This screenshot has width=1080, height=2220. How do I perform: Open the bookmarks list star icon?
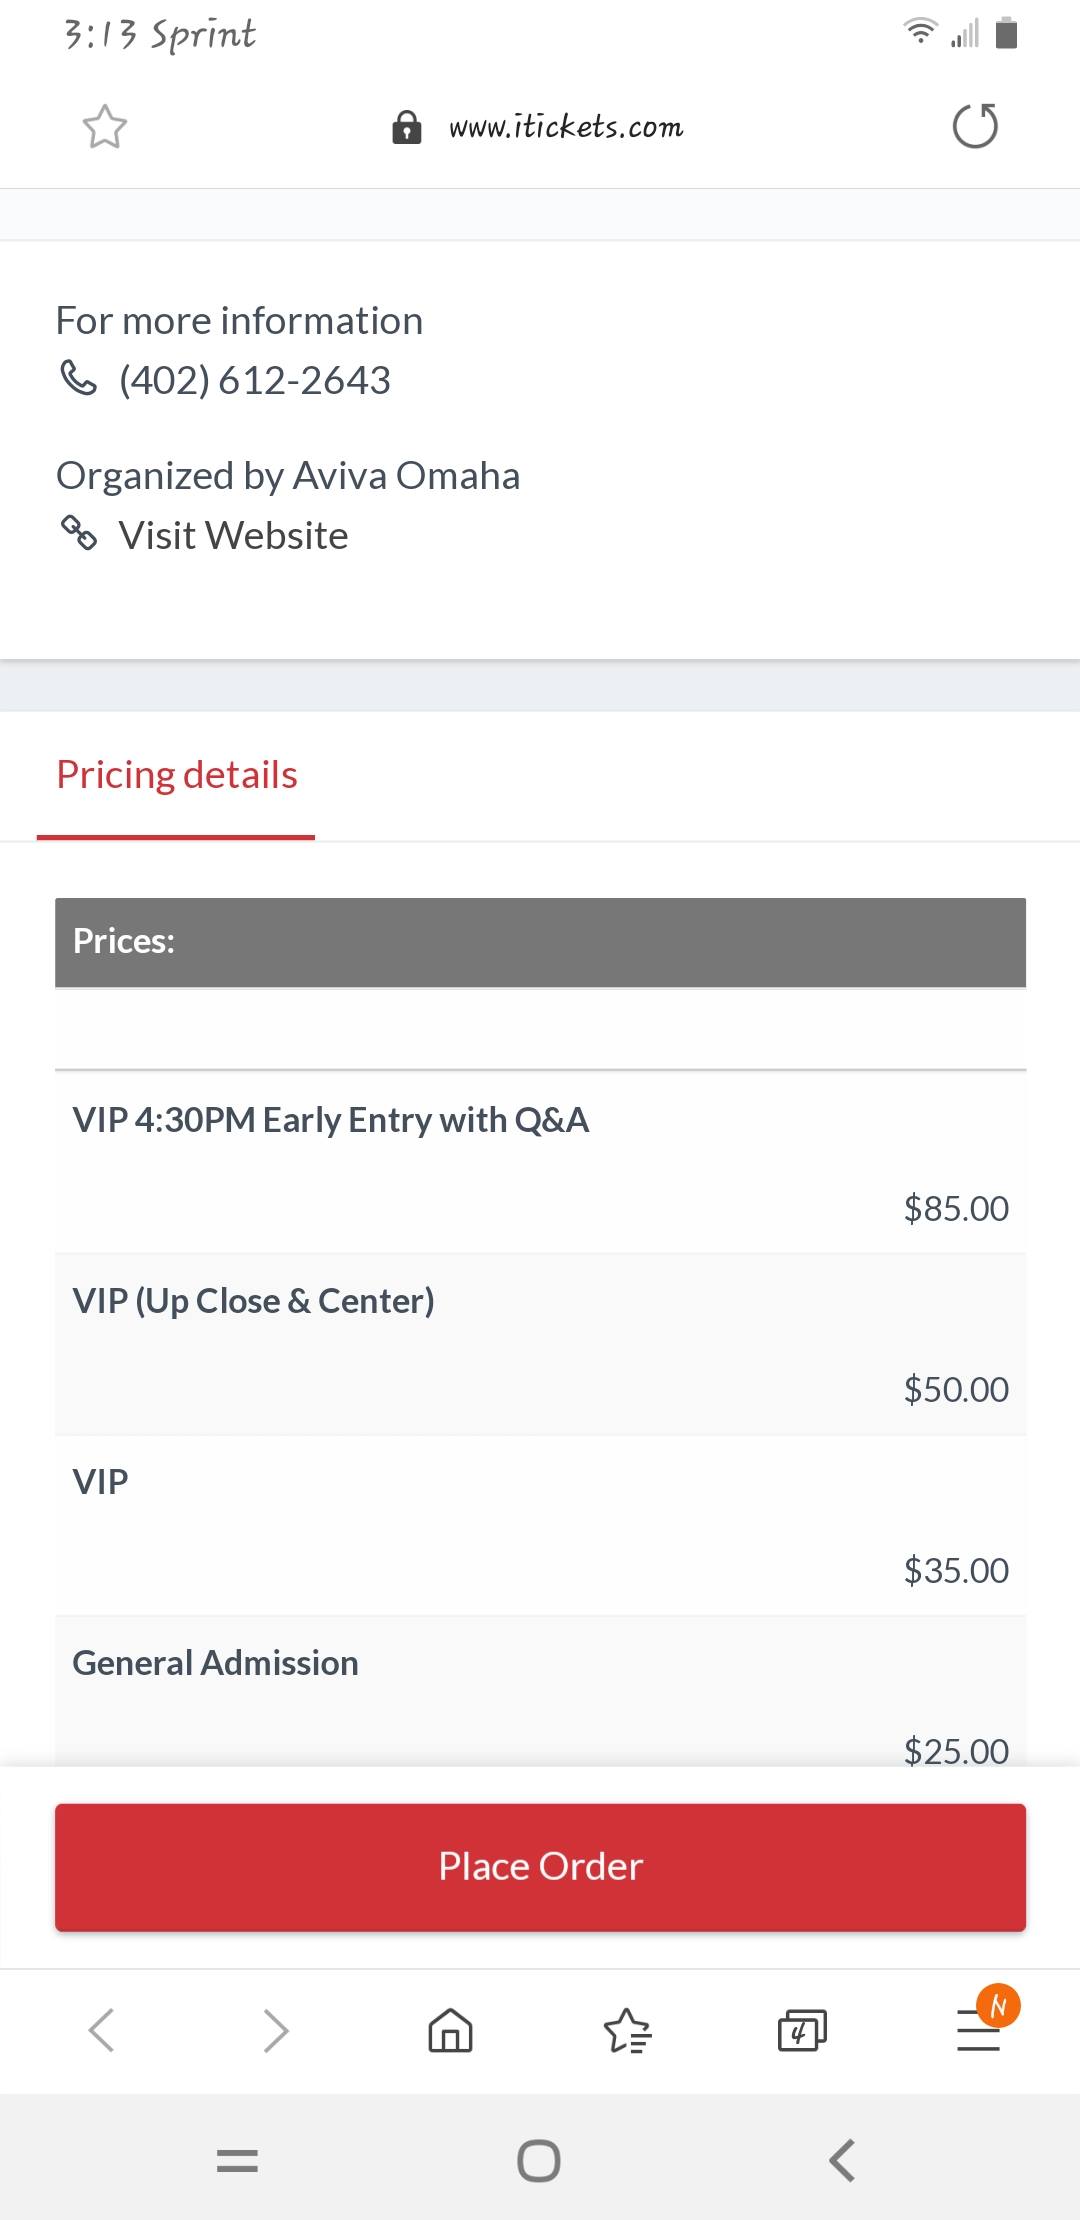point(627,2030)
